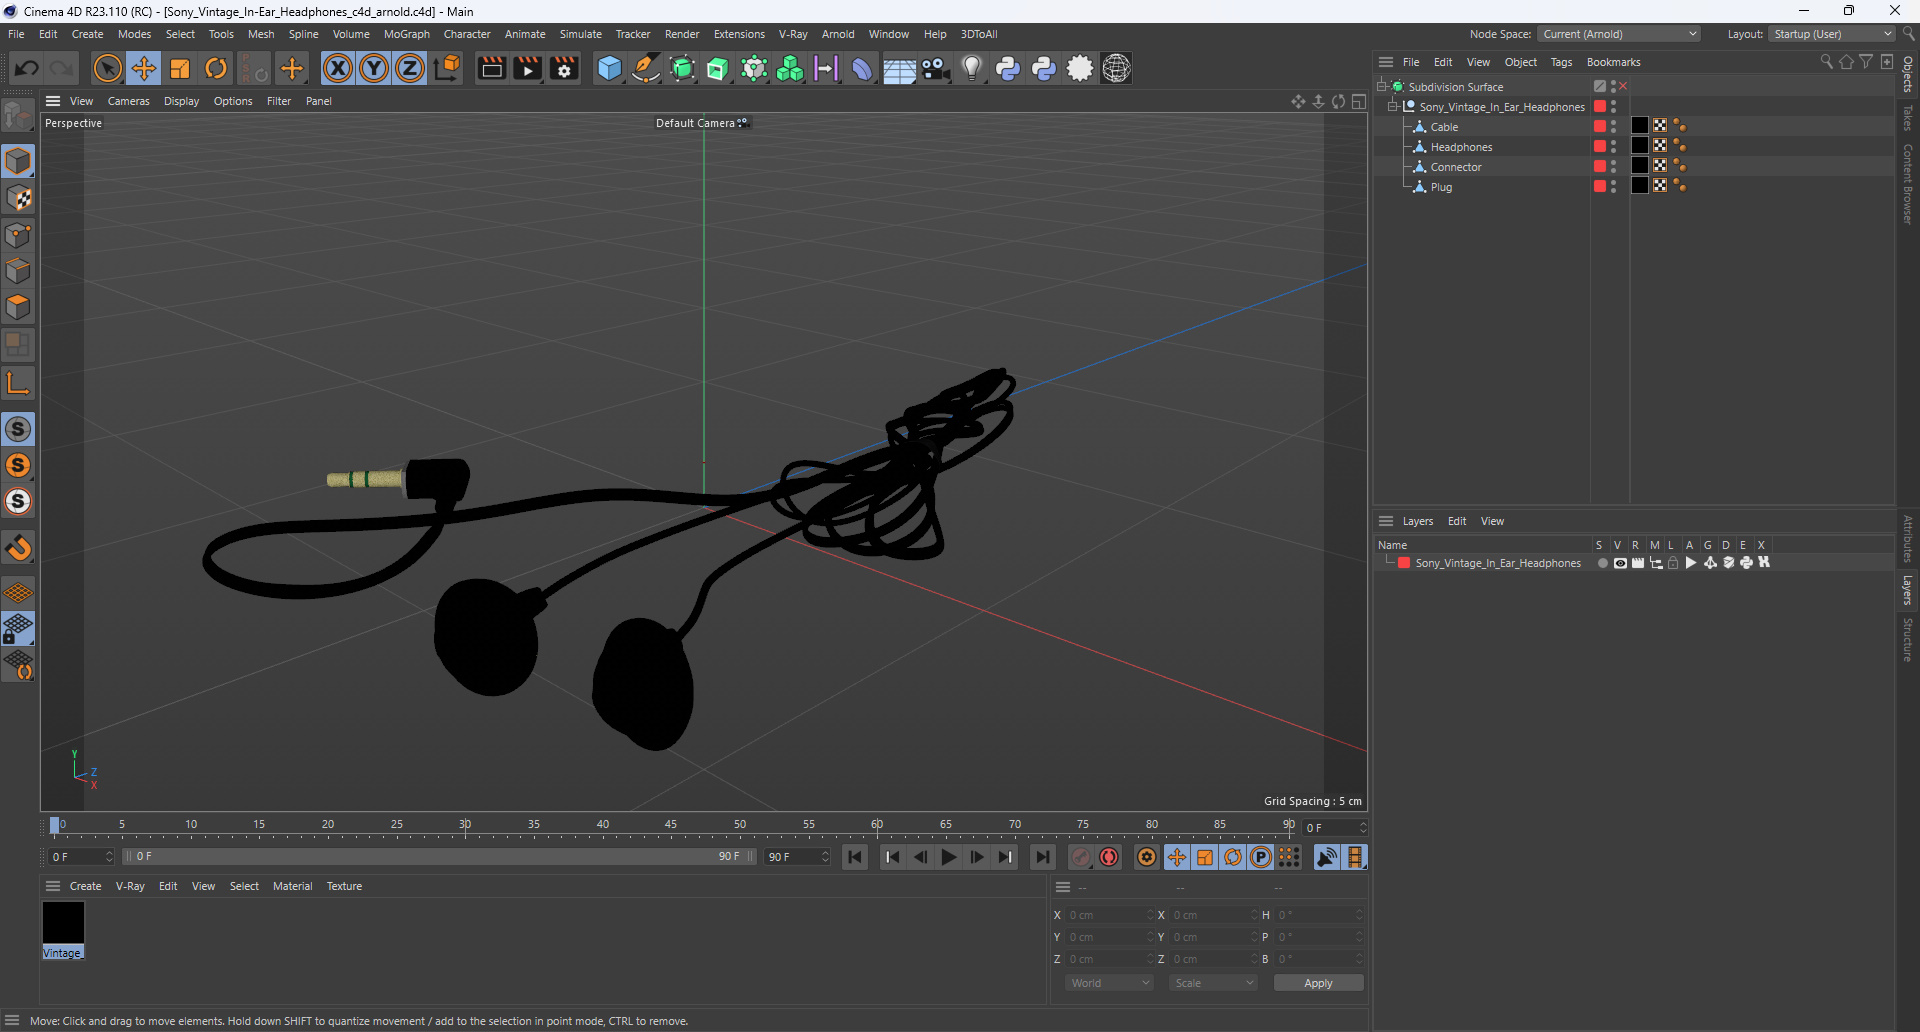Open the vertical Attributes tab
The height and width of the screenshot is (1032, 1920).
click(x=1908, y=539)
